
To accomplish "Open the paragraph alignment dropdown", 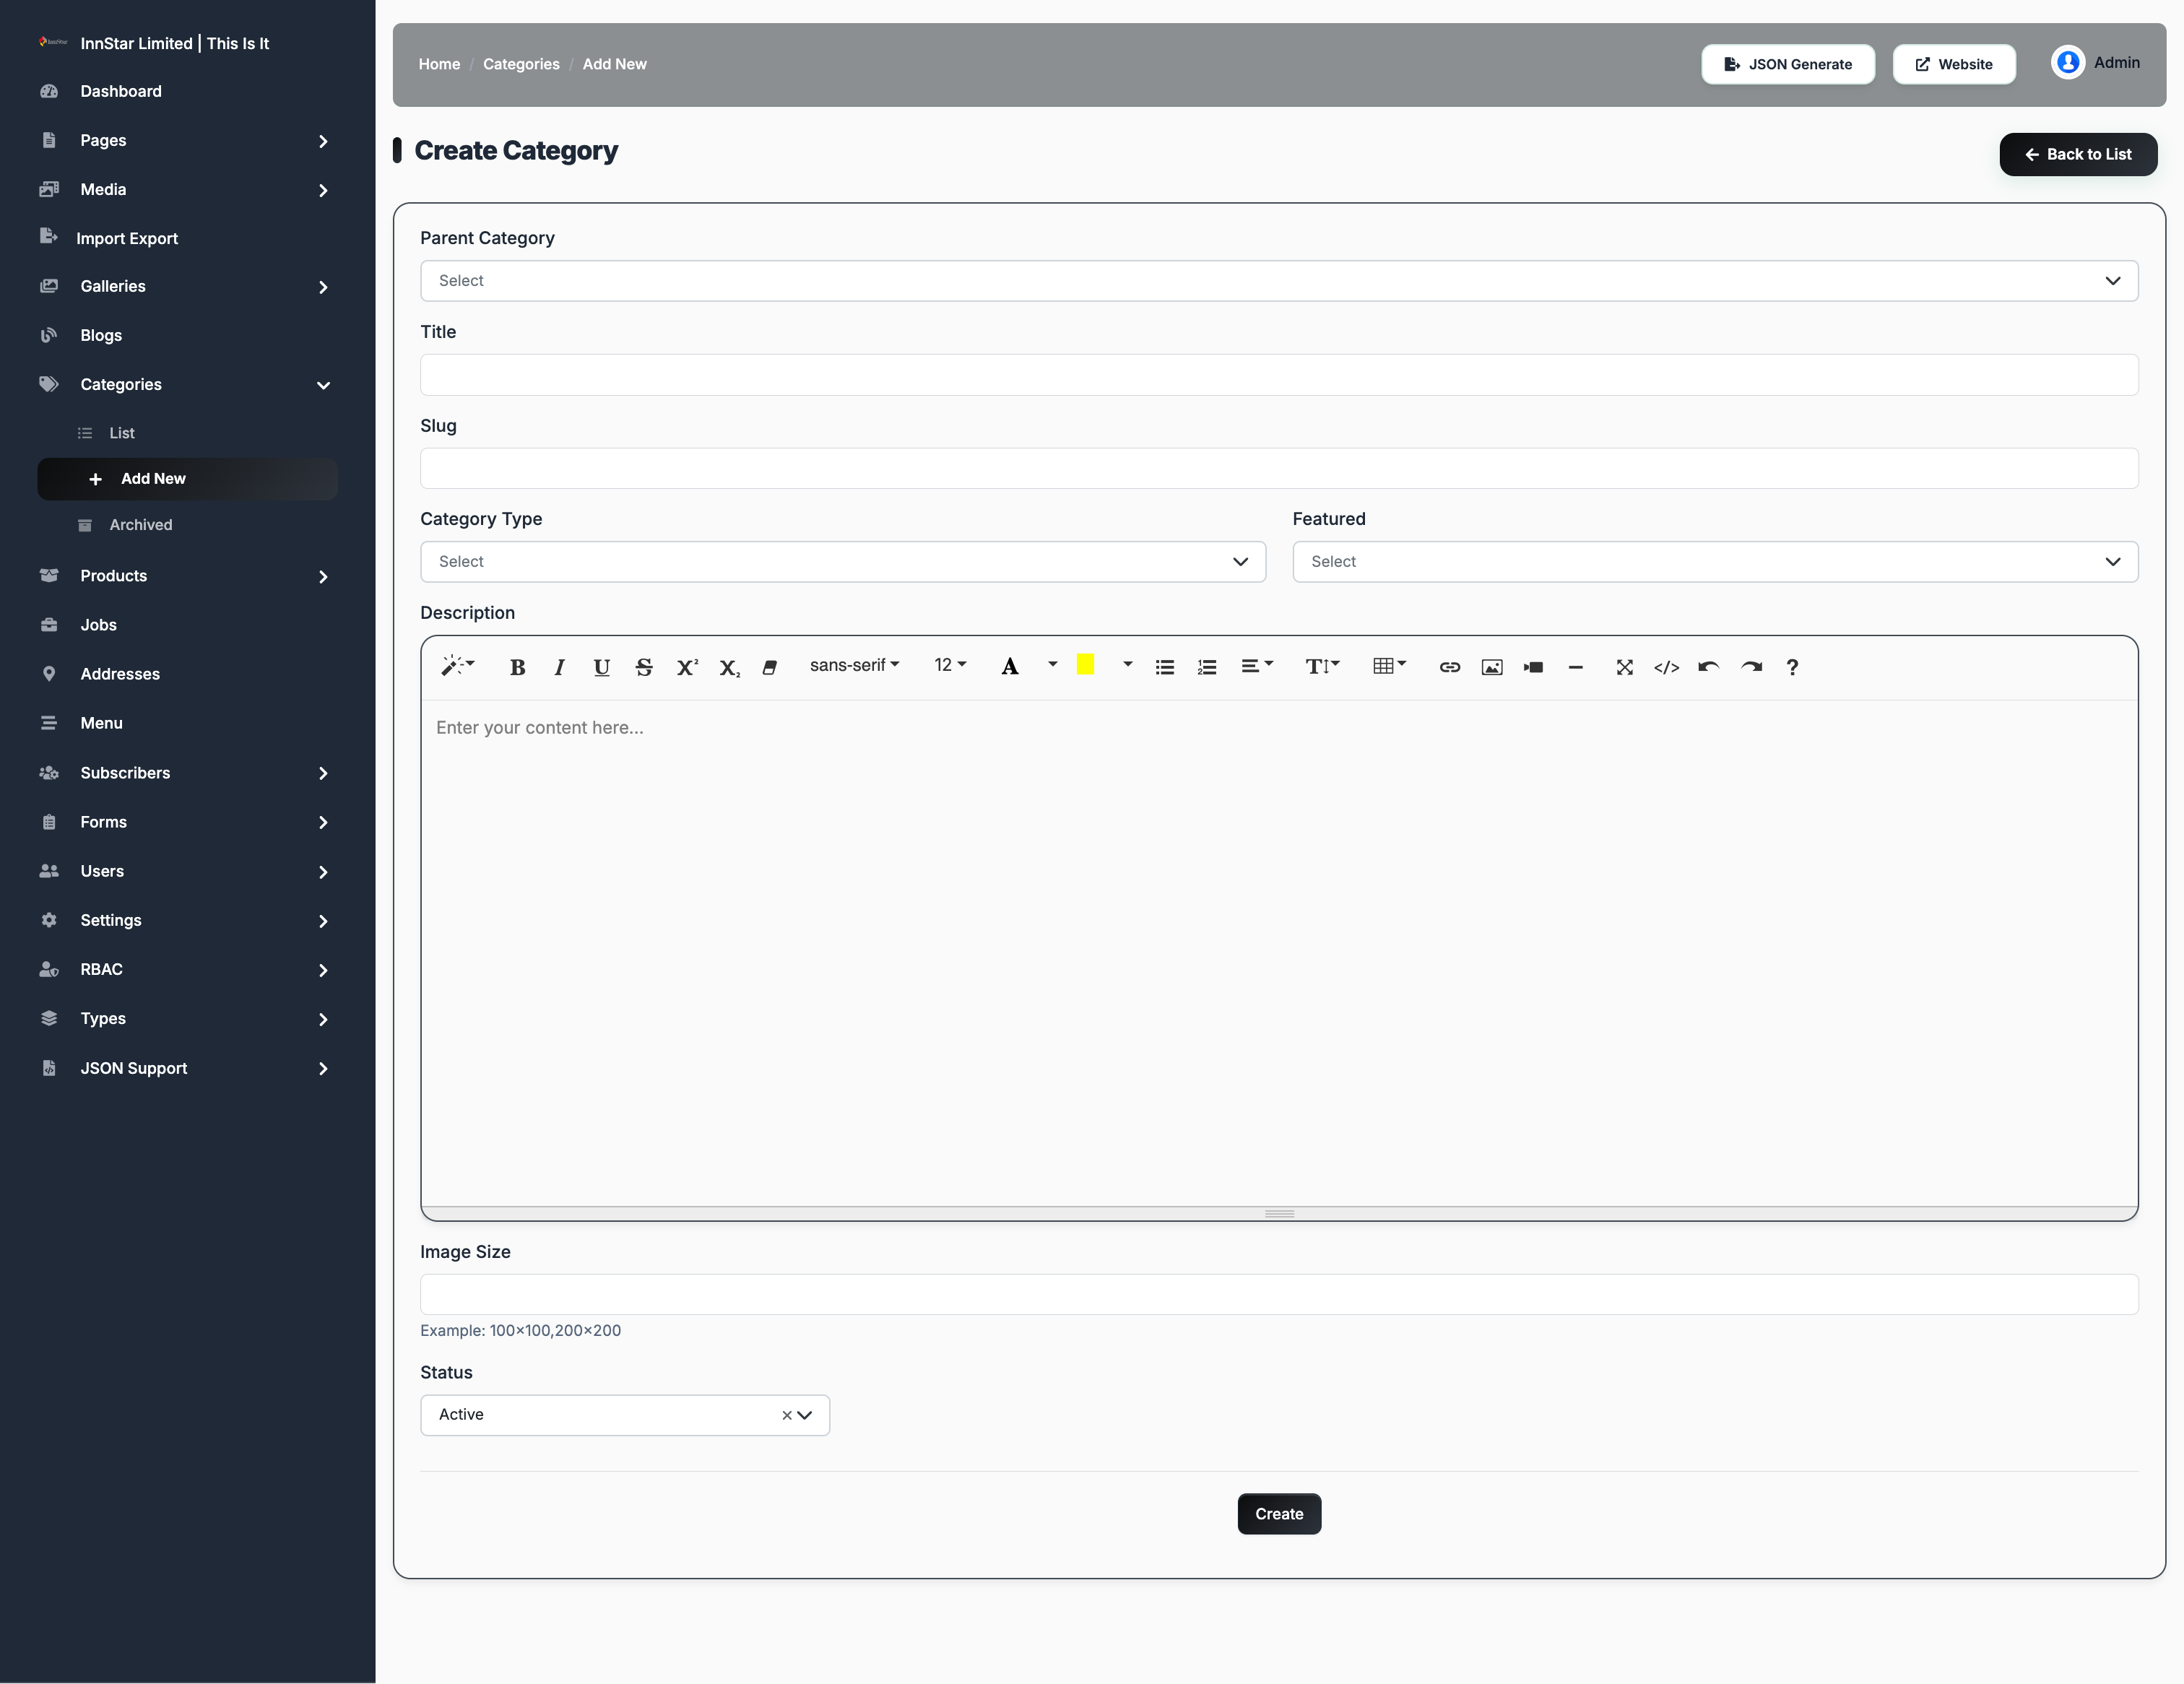I will [1257, 666].
